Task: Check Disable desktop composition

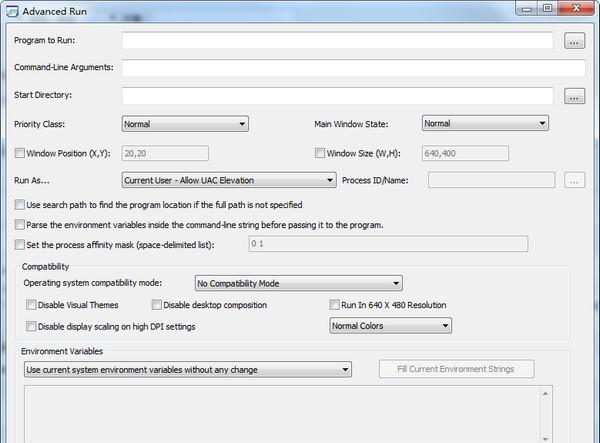Action: (x=157, y=305)
